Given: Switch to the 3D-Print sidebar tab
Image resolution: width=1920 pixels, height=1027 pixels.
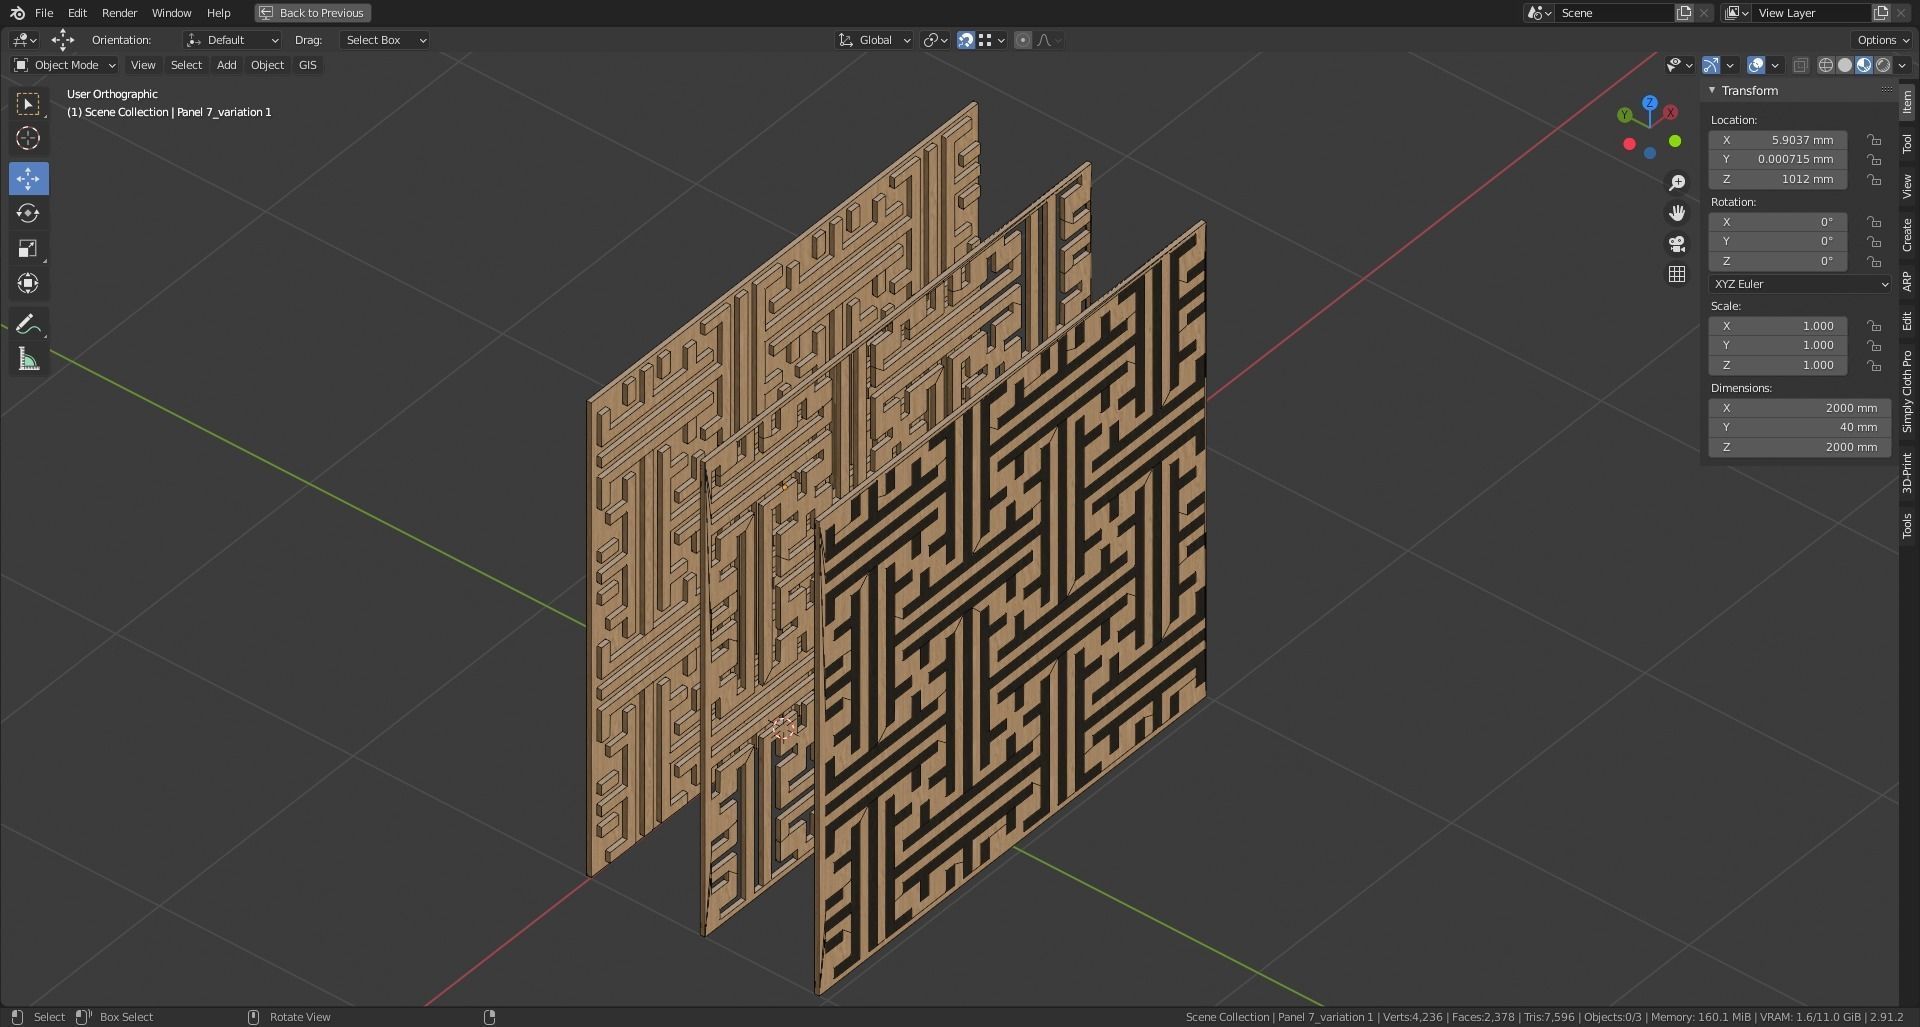Looking at the screenshot, I should [x=1907, y=473].
